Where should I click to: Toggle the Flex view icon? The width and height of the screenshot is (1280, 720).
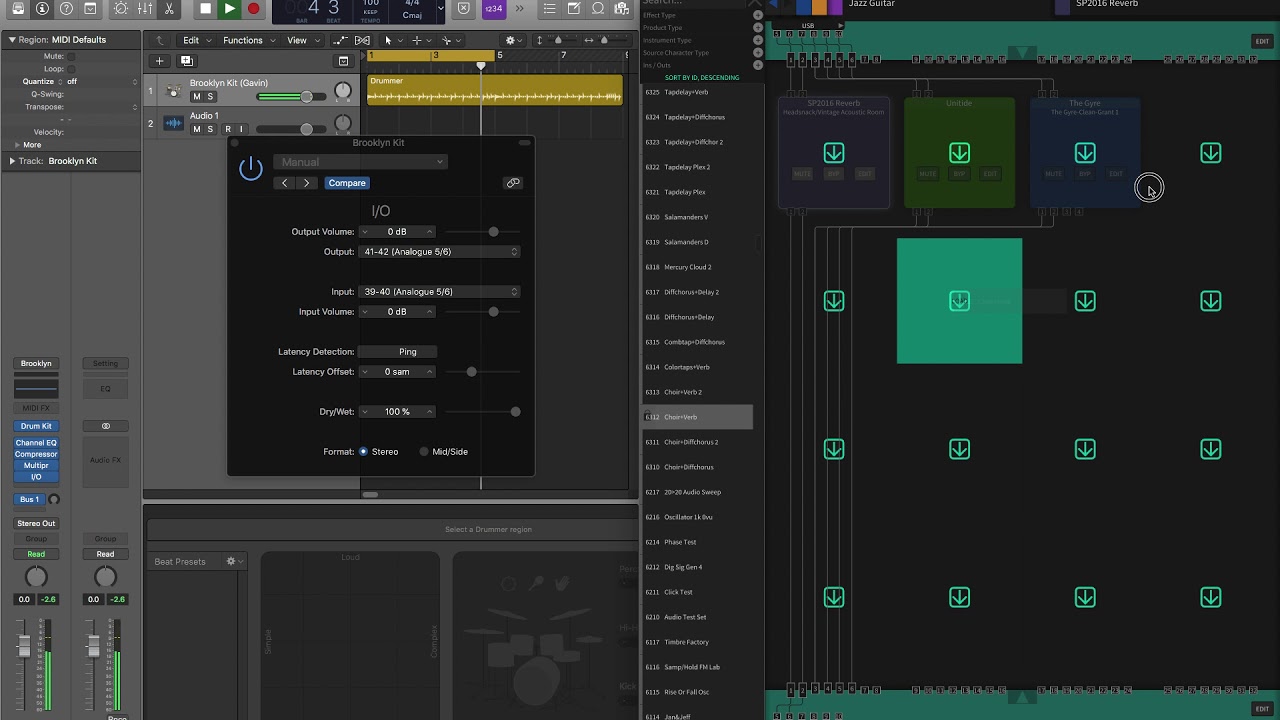[362, 41]
